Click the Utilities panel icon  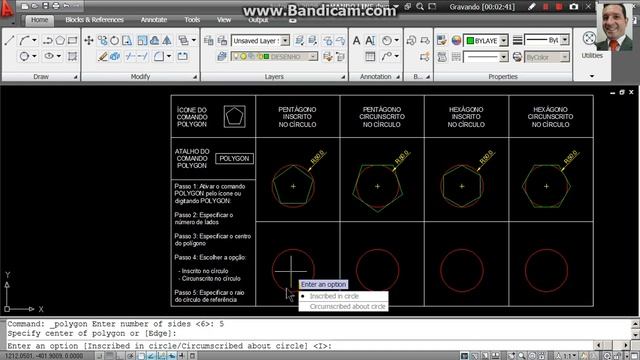pyautogui.click(x=589, y=38)
